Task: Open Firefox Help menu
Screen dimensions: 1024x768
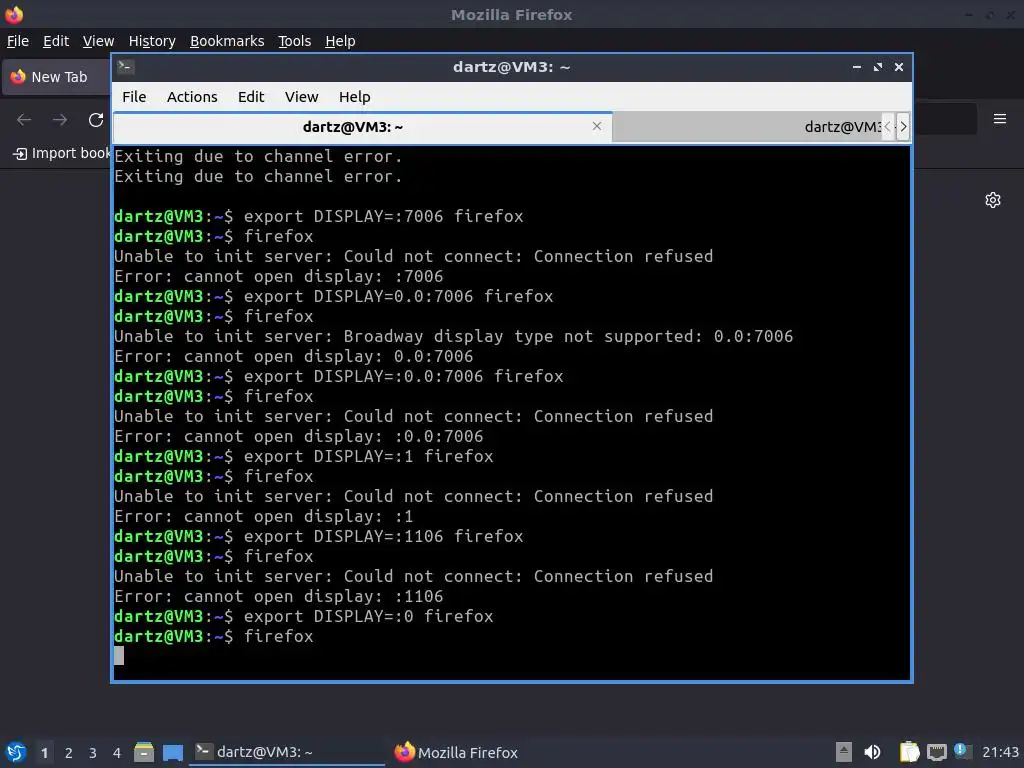Action: (x=340, y=41)
